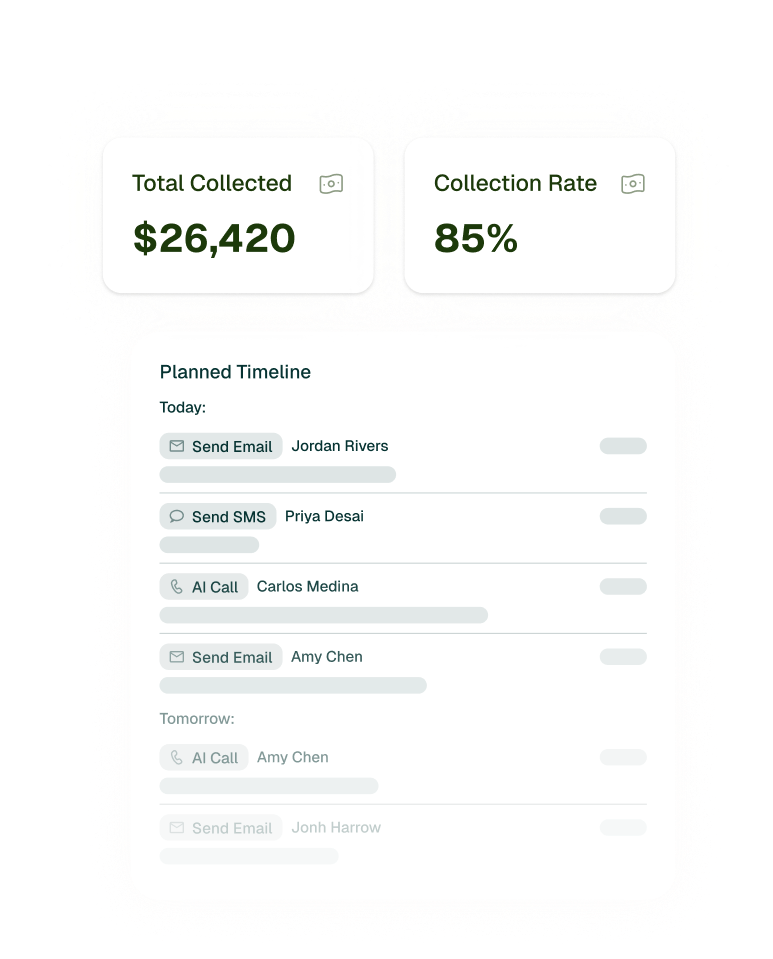Click the Planned Timeline heading
This screenshot has height=959, width=773.
pos(235,372)
